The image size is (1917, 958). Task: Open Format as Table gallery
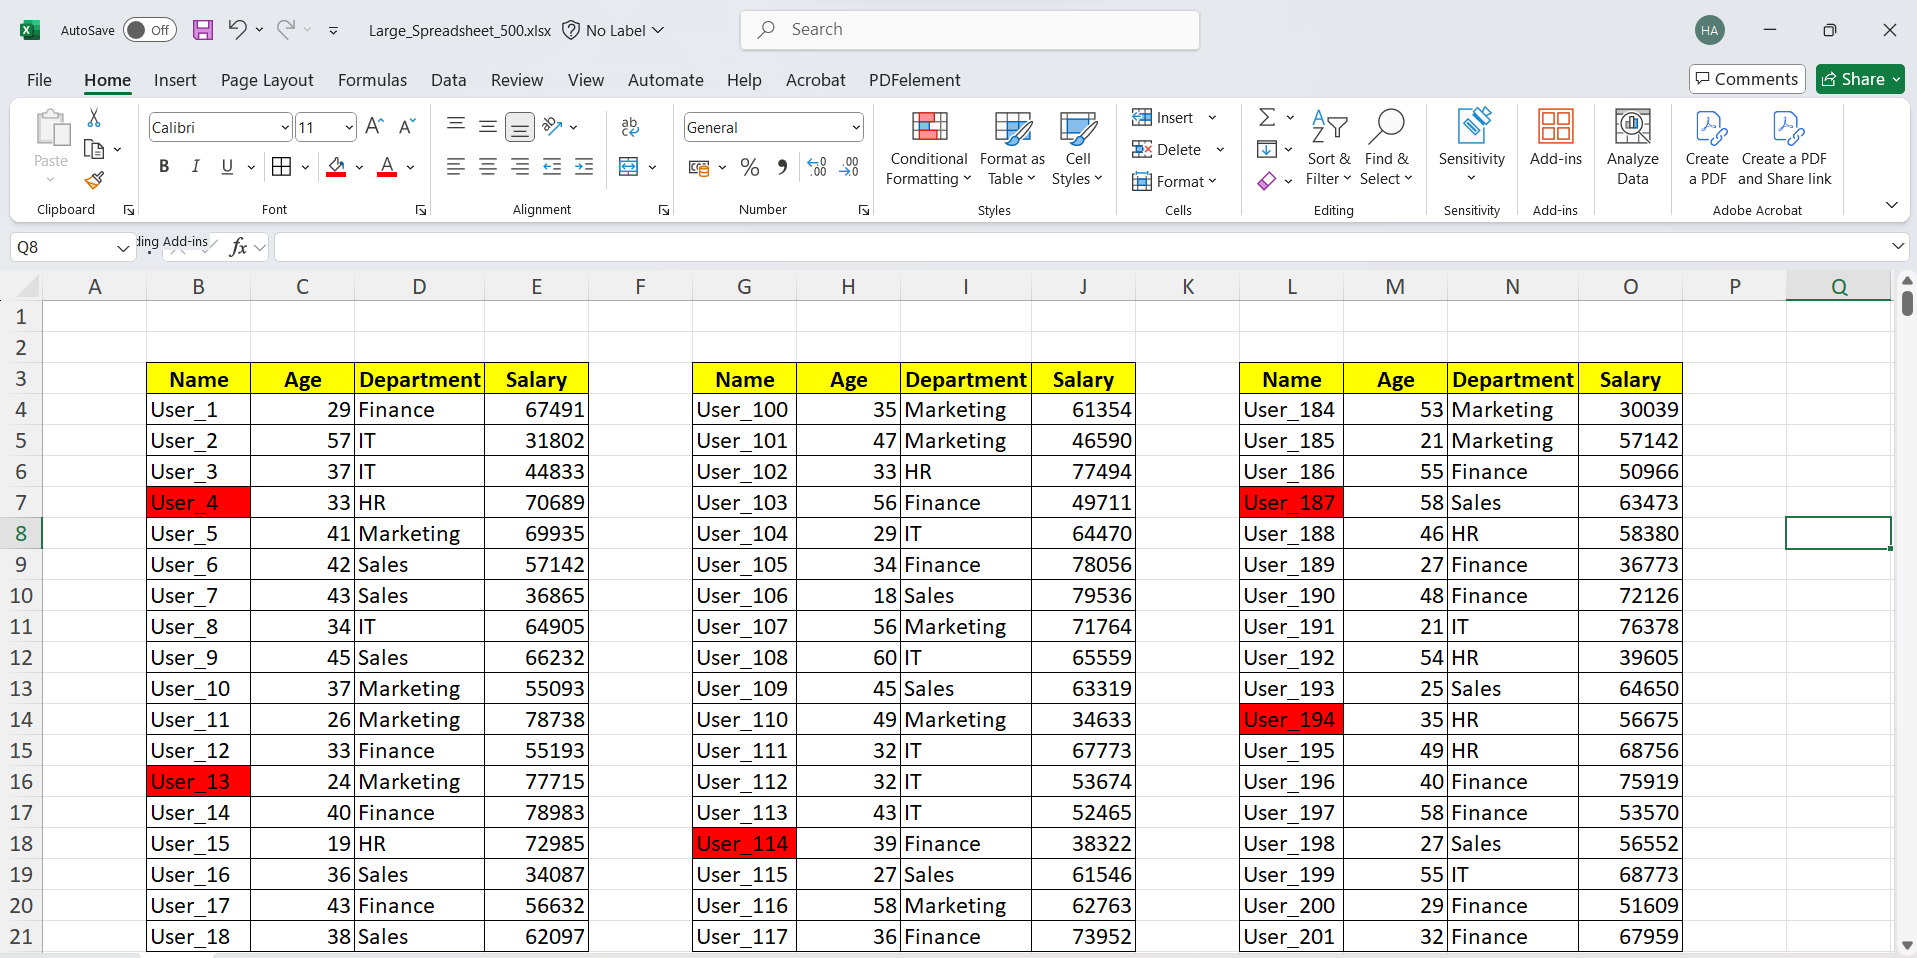(1011, 148)
